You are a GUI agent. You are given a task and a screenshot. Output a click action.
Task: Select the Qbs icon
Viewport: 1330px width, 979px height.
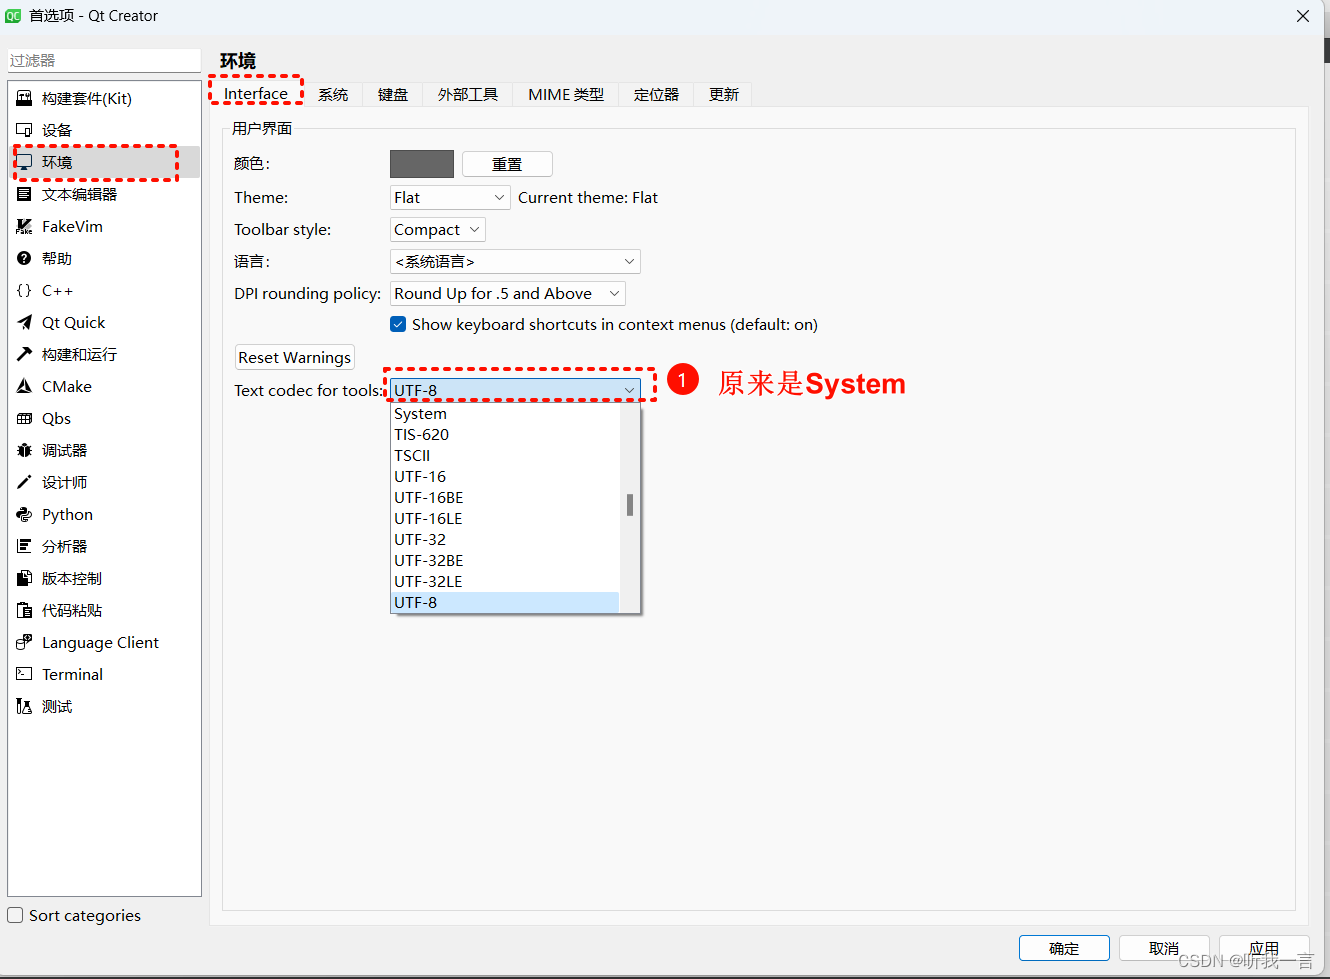coord(24,418)
